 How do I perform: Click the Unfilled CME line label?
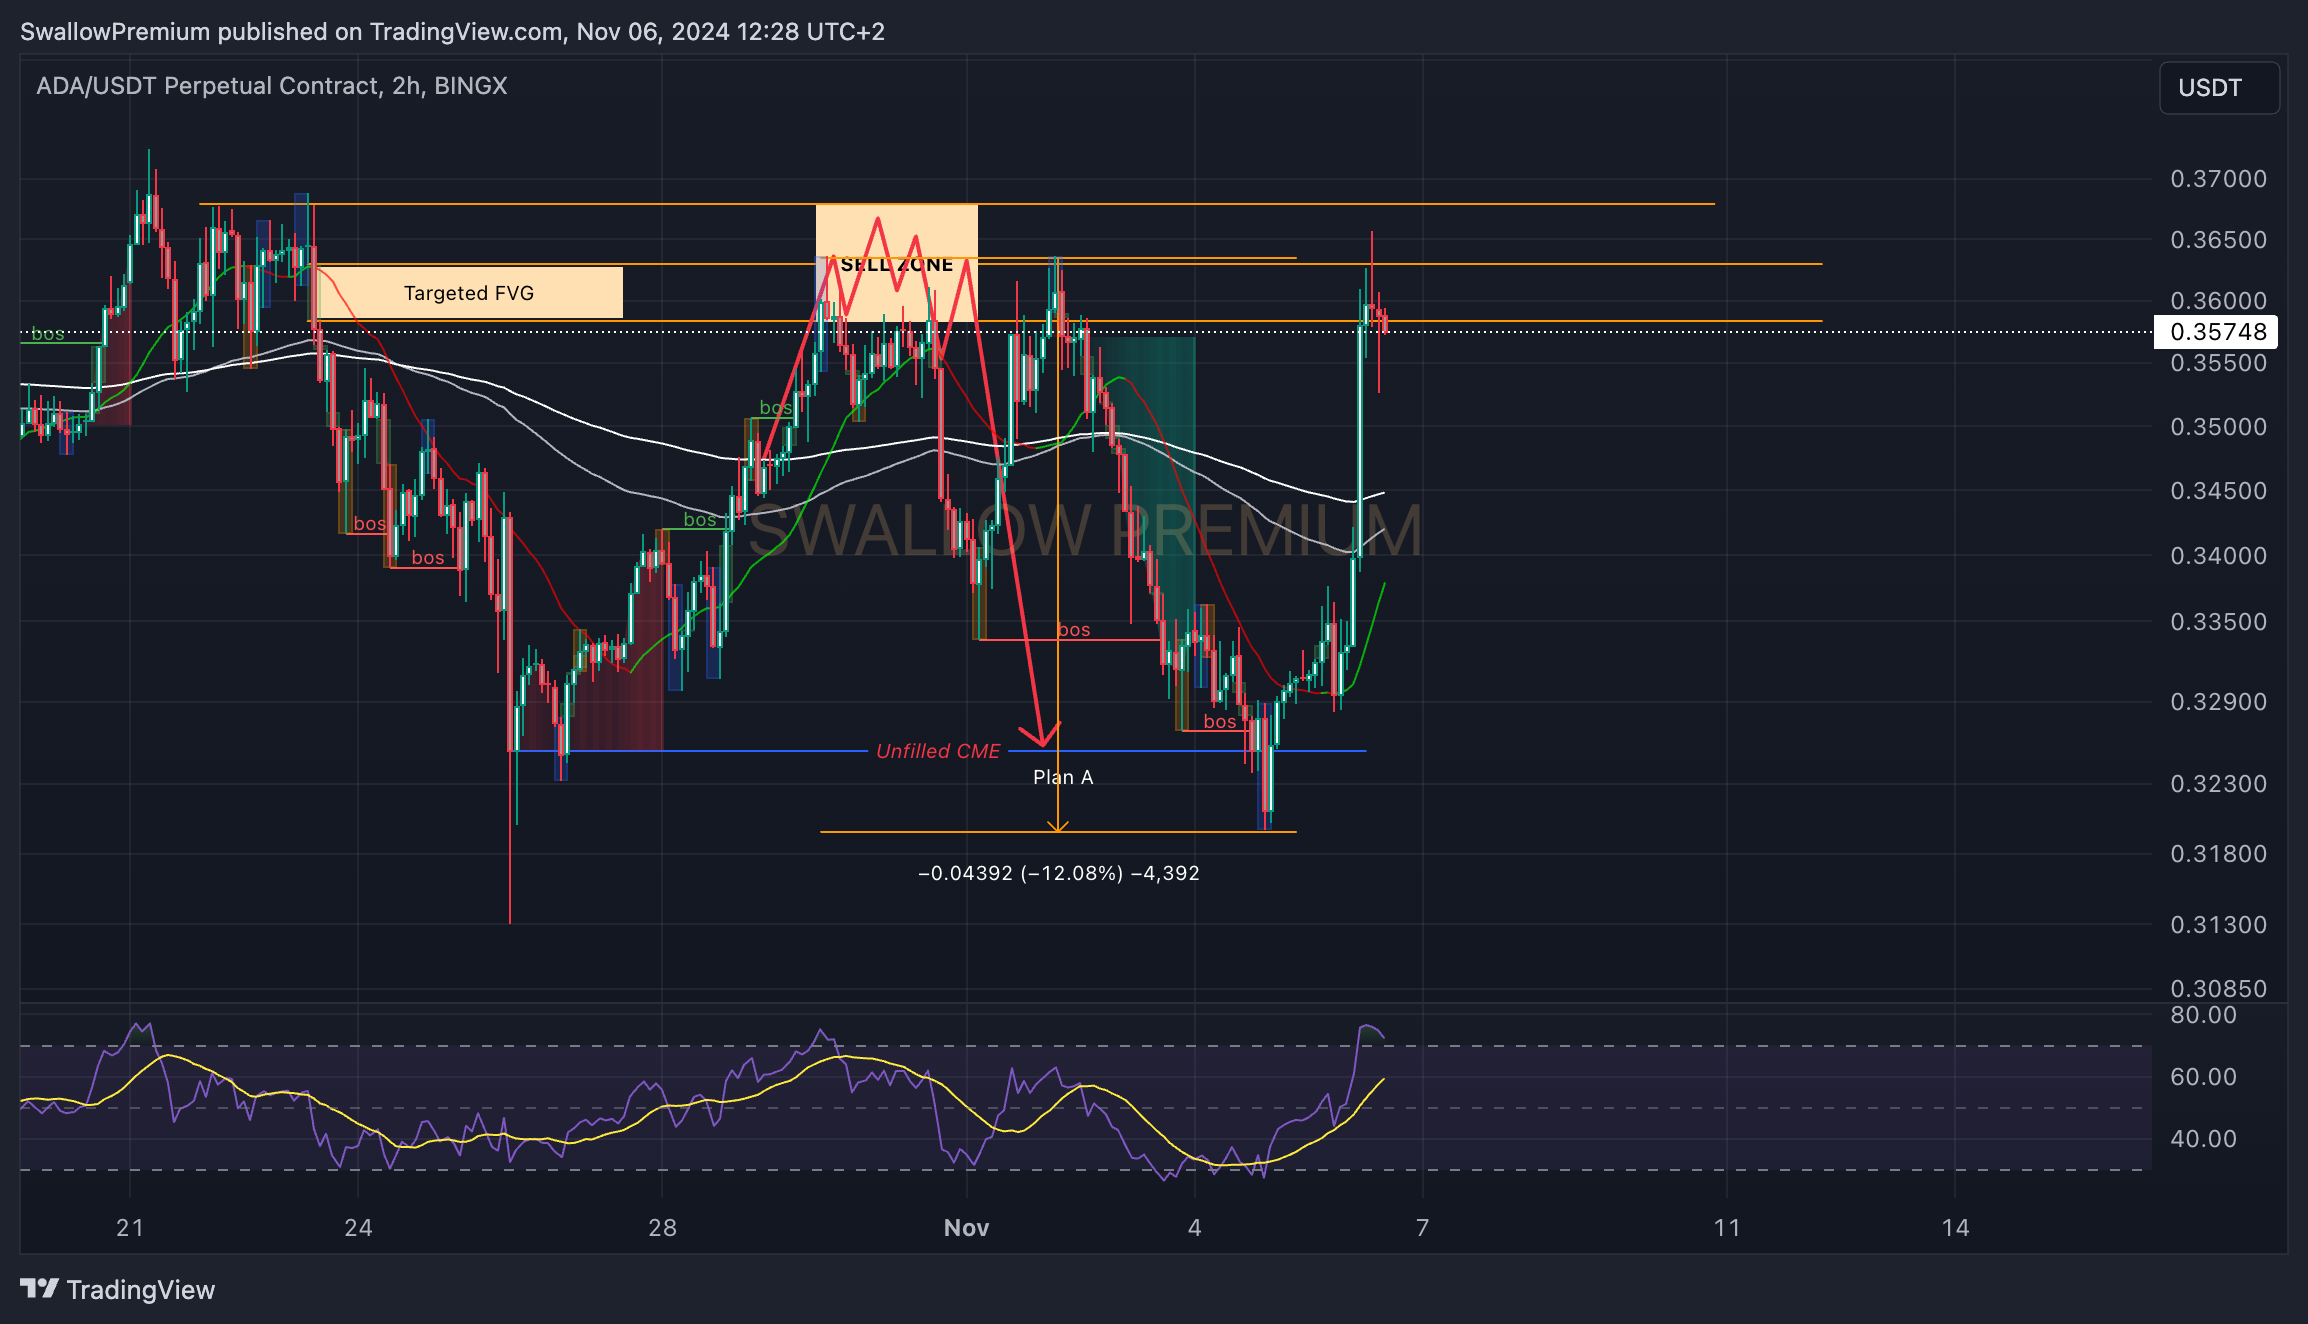pos(938,751)
